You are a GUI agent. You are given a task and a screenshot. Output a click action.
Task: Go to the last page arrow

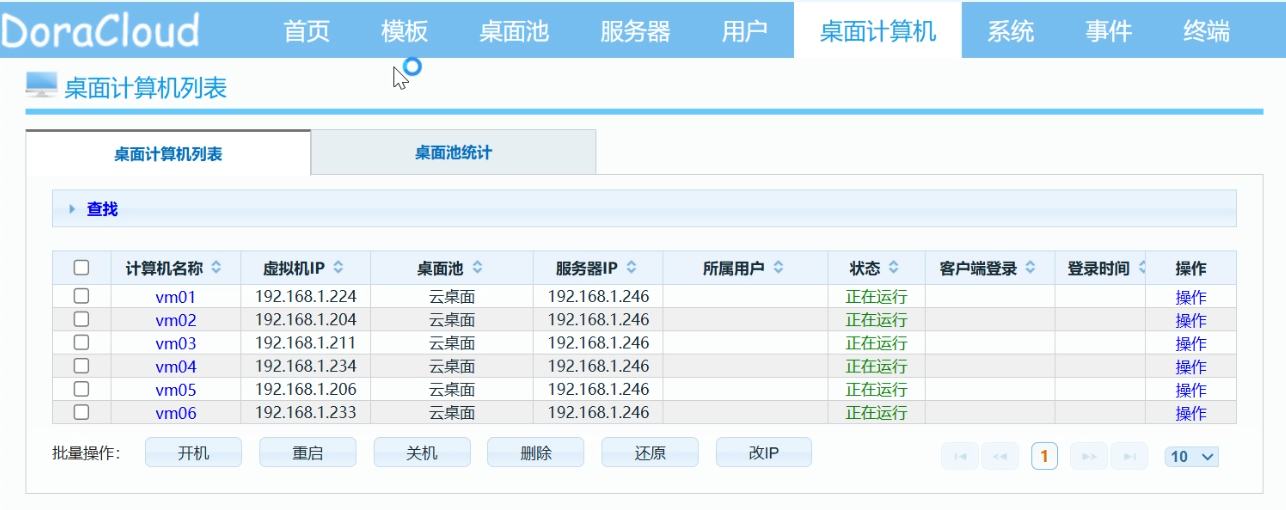pyautogui.click(x=1129, y=456)
